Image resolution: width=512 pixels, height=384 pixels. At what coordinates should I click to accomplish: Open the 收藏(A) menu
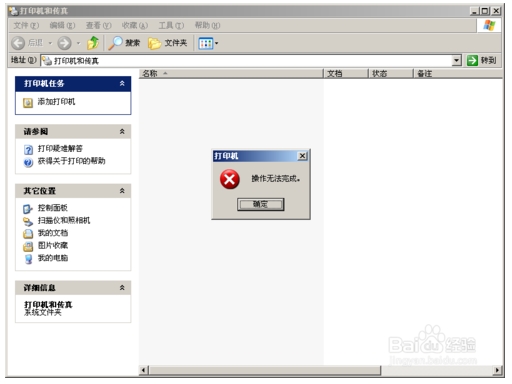tap(135, 25)
